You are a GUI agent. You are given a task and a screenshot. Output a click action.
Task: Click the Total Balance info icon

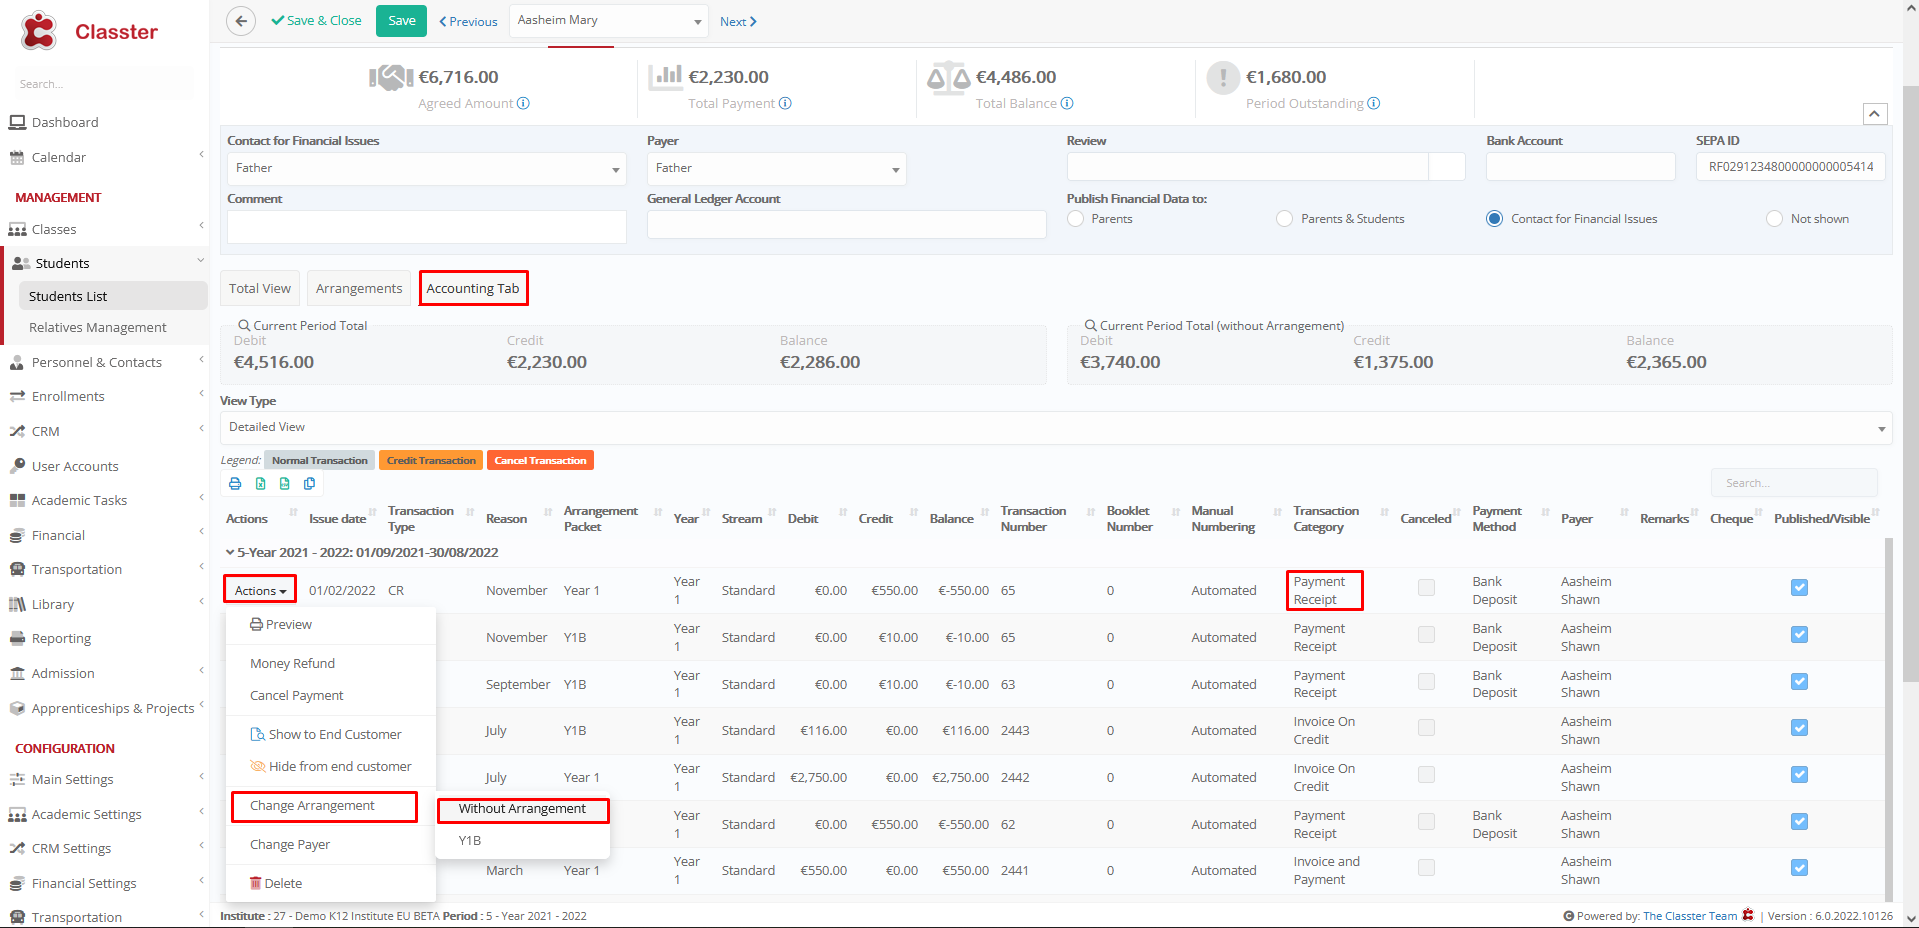1067,103
